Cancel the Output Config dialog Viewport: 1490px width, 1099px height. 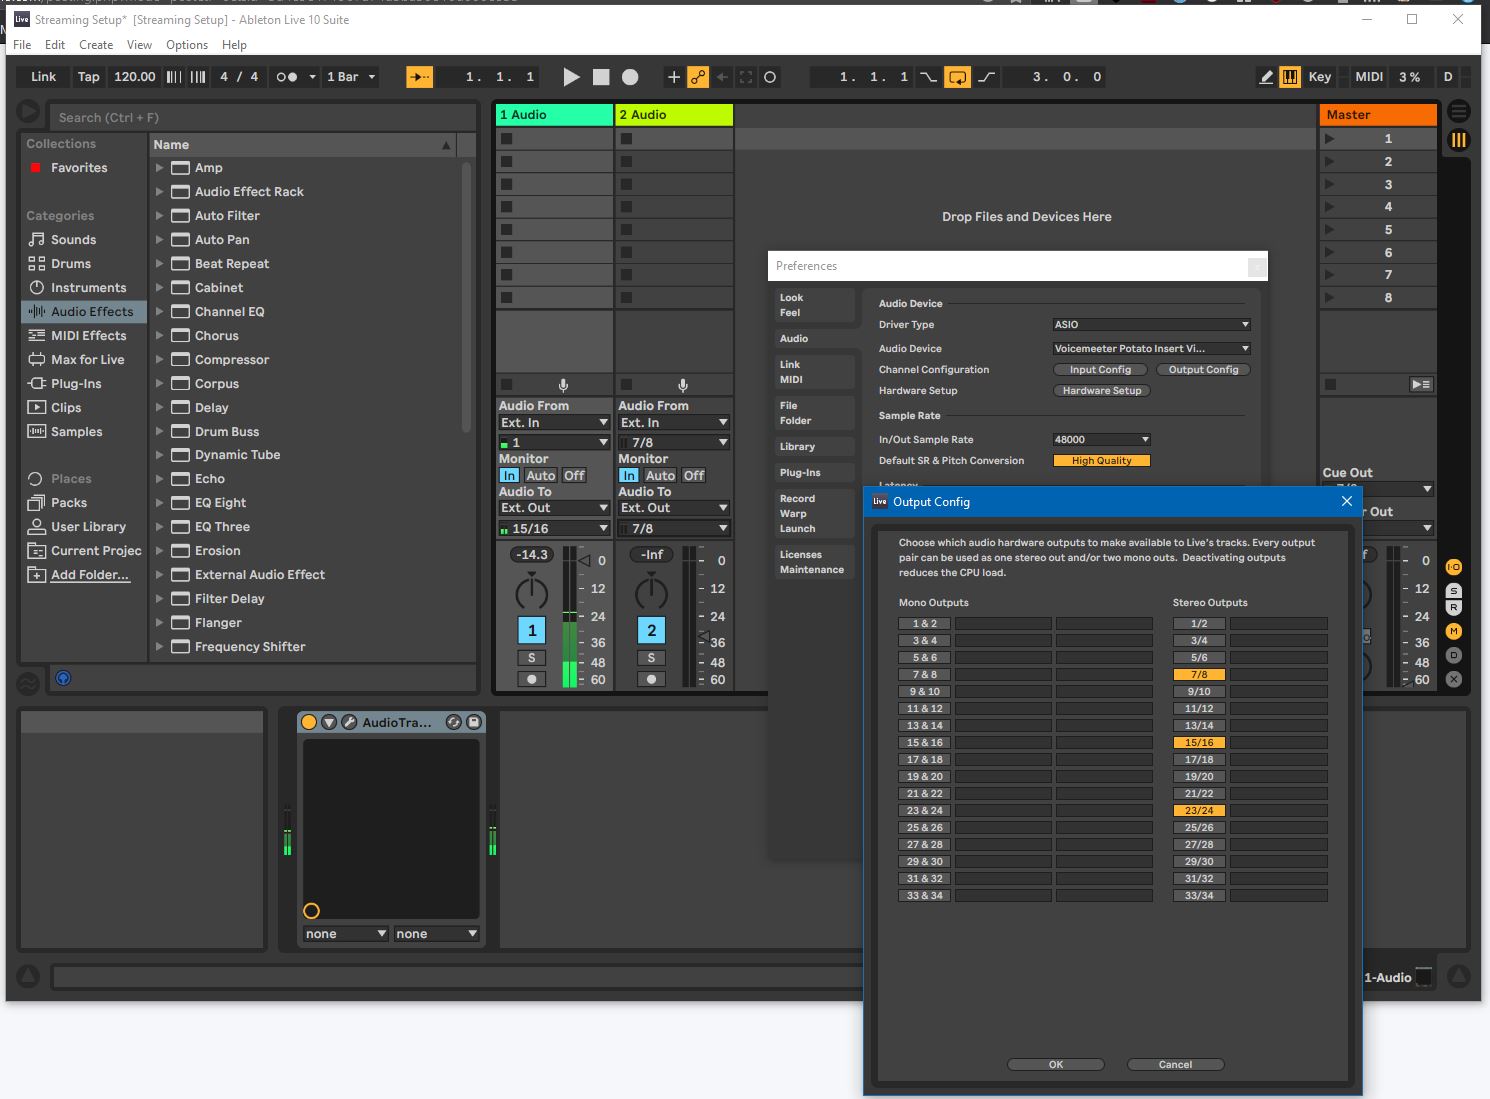tap(1175, 1065)
